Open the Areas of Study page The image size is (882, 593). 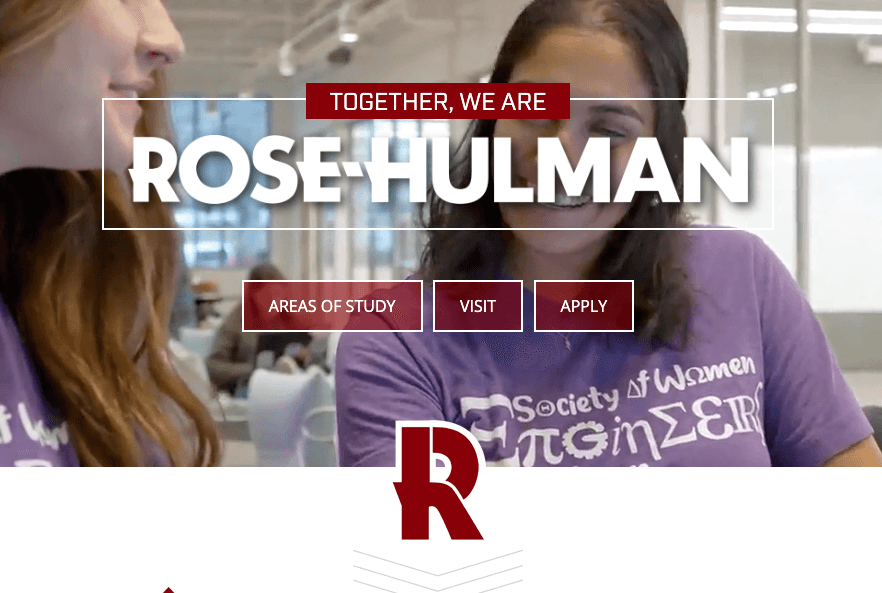[x=332, y=306]
